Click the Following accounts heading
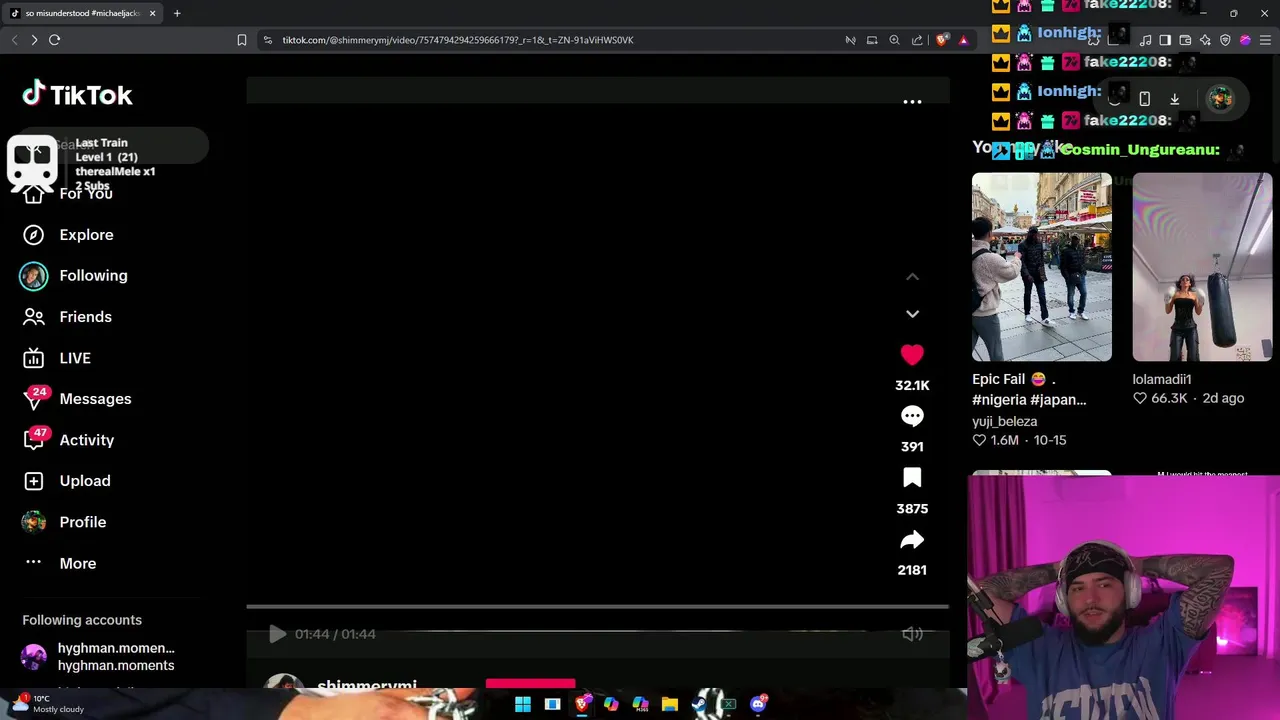 tap(82, 620)
